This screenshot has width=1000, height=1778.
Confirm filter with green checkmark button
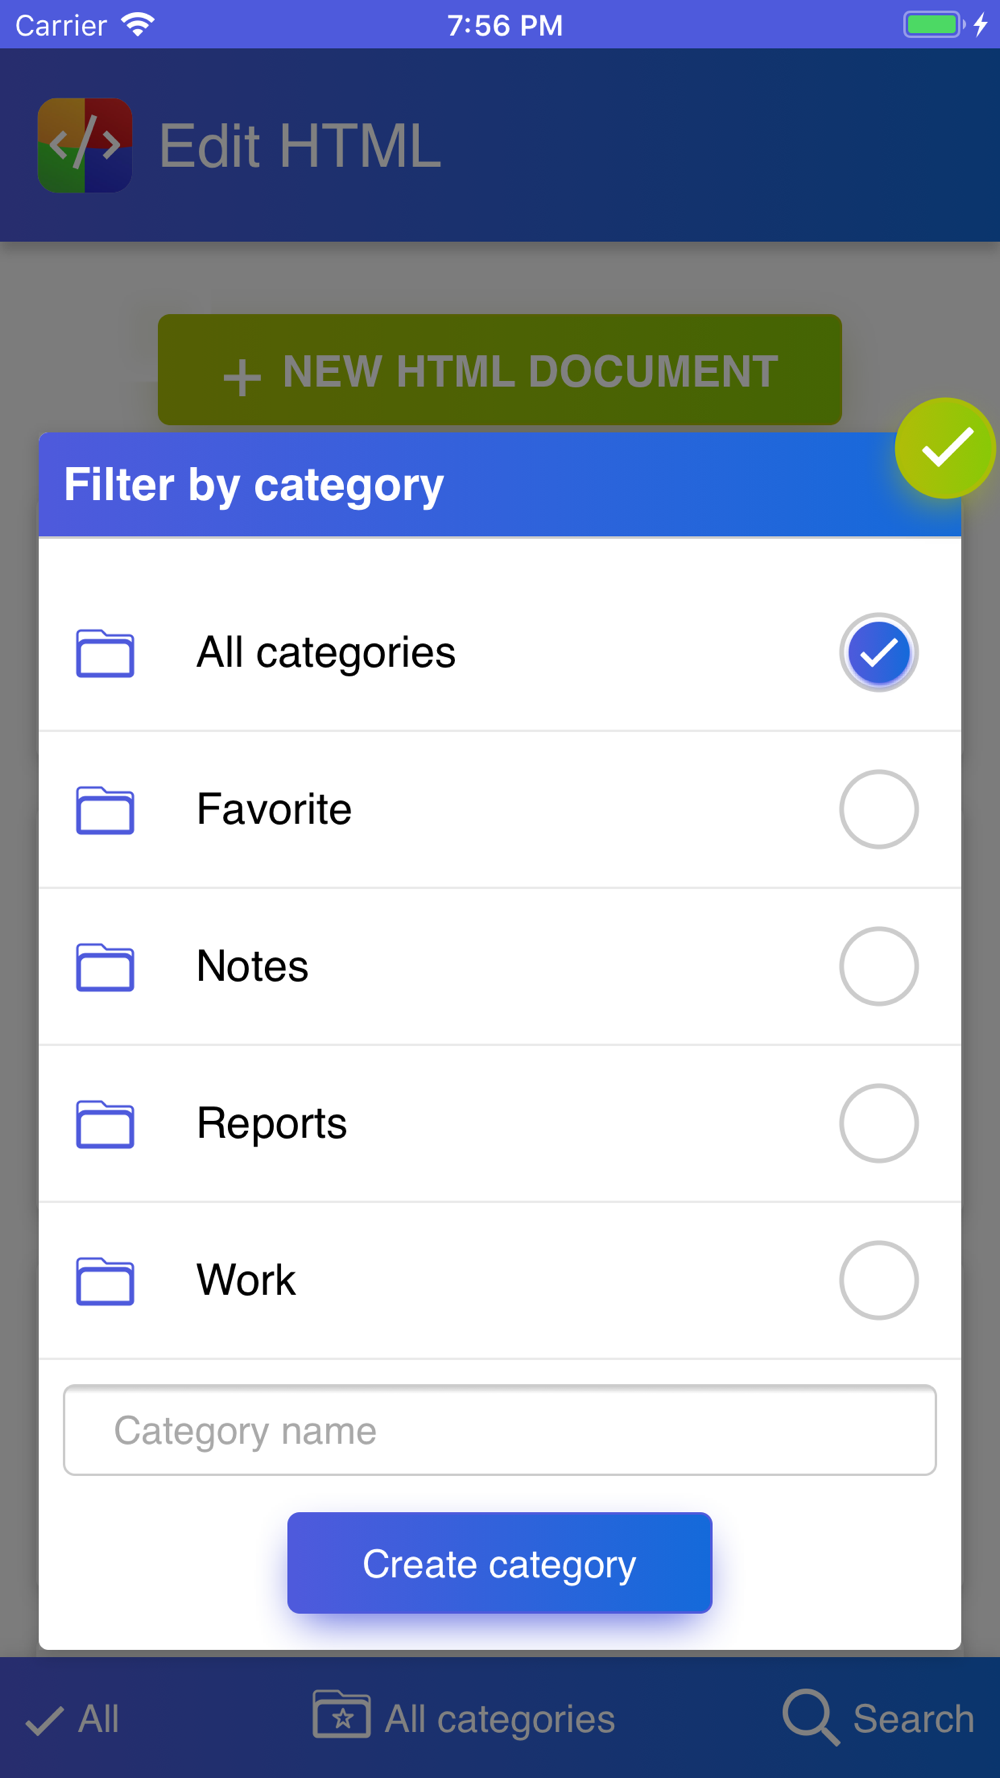click(944, 448)
